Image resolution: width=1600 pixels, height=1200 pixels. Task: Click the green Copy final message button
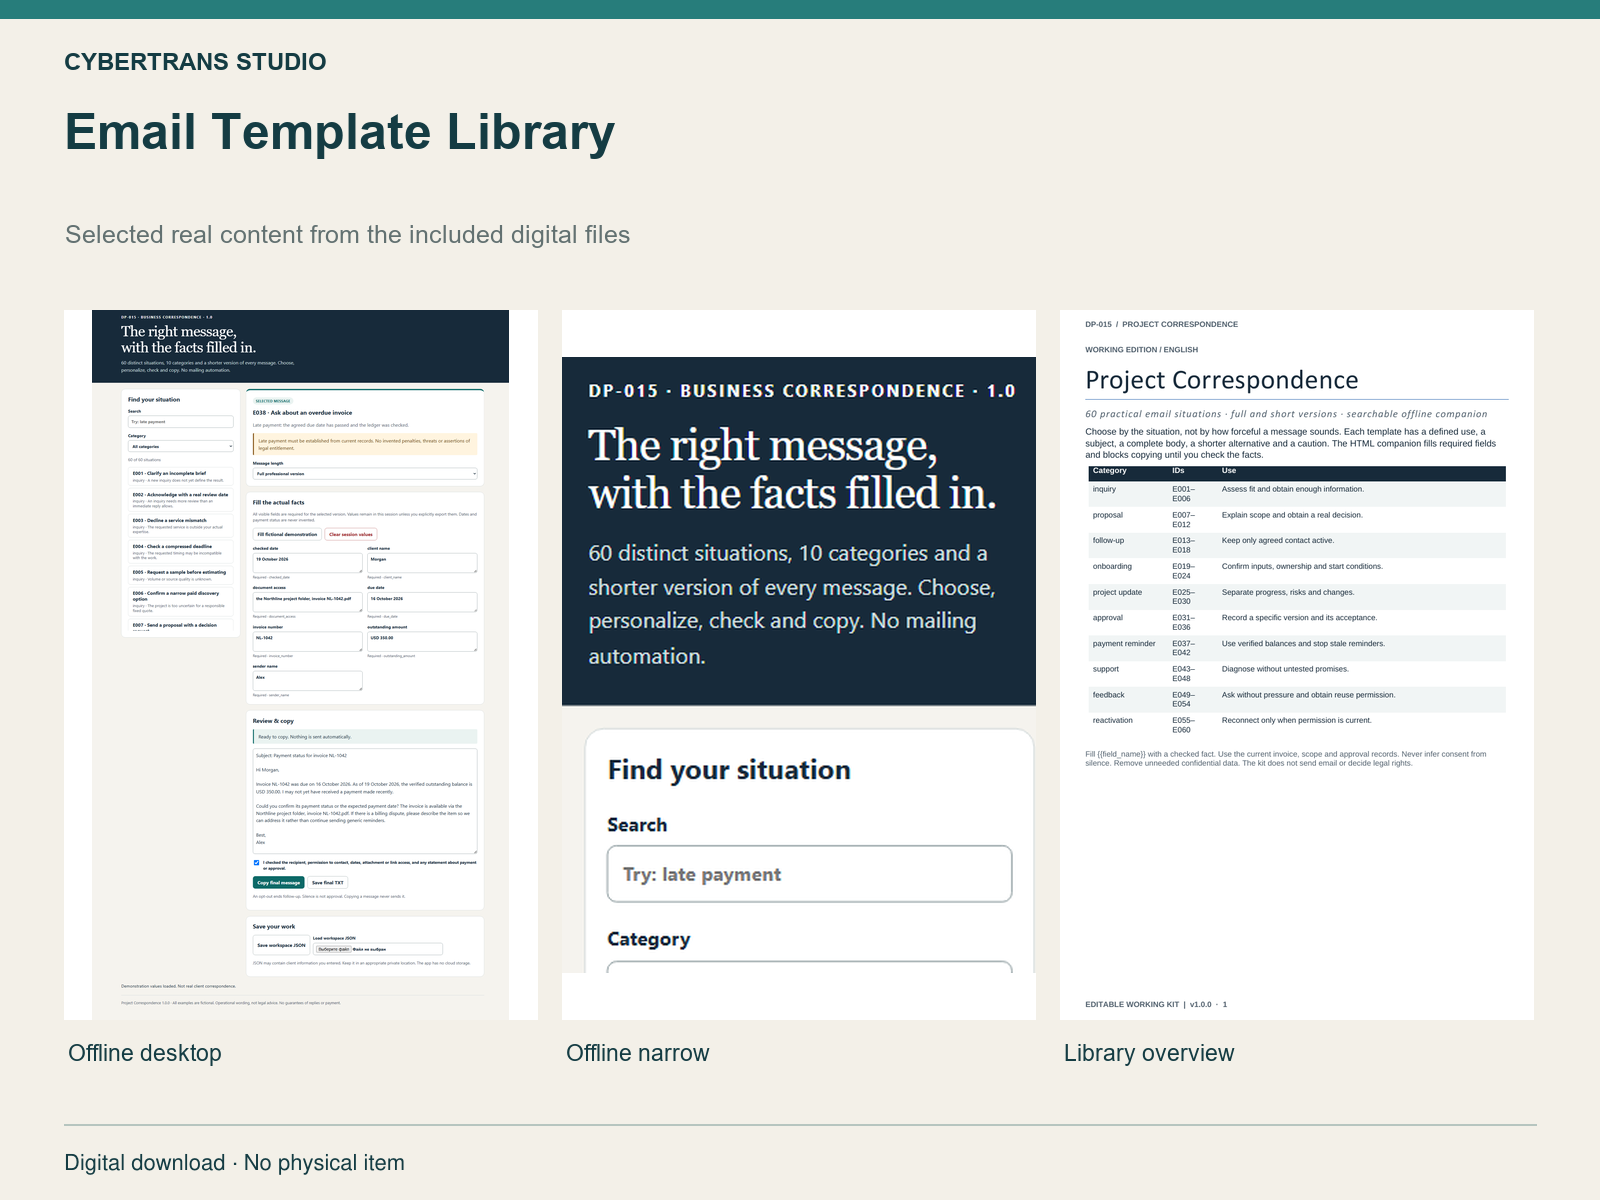278,883
